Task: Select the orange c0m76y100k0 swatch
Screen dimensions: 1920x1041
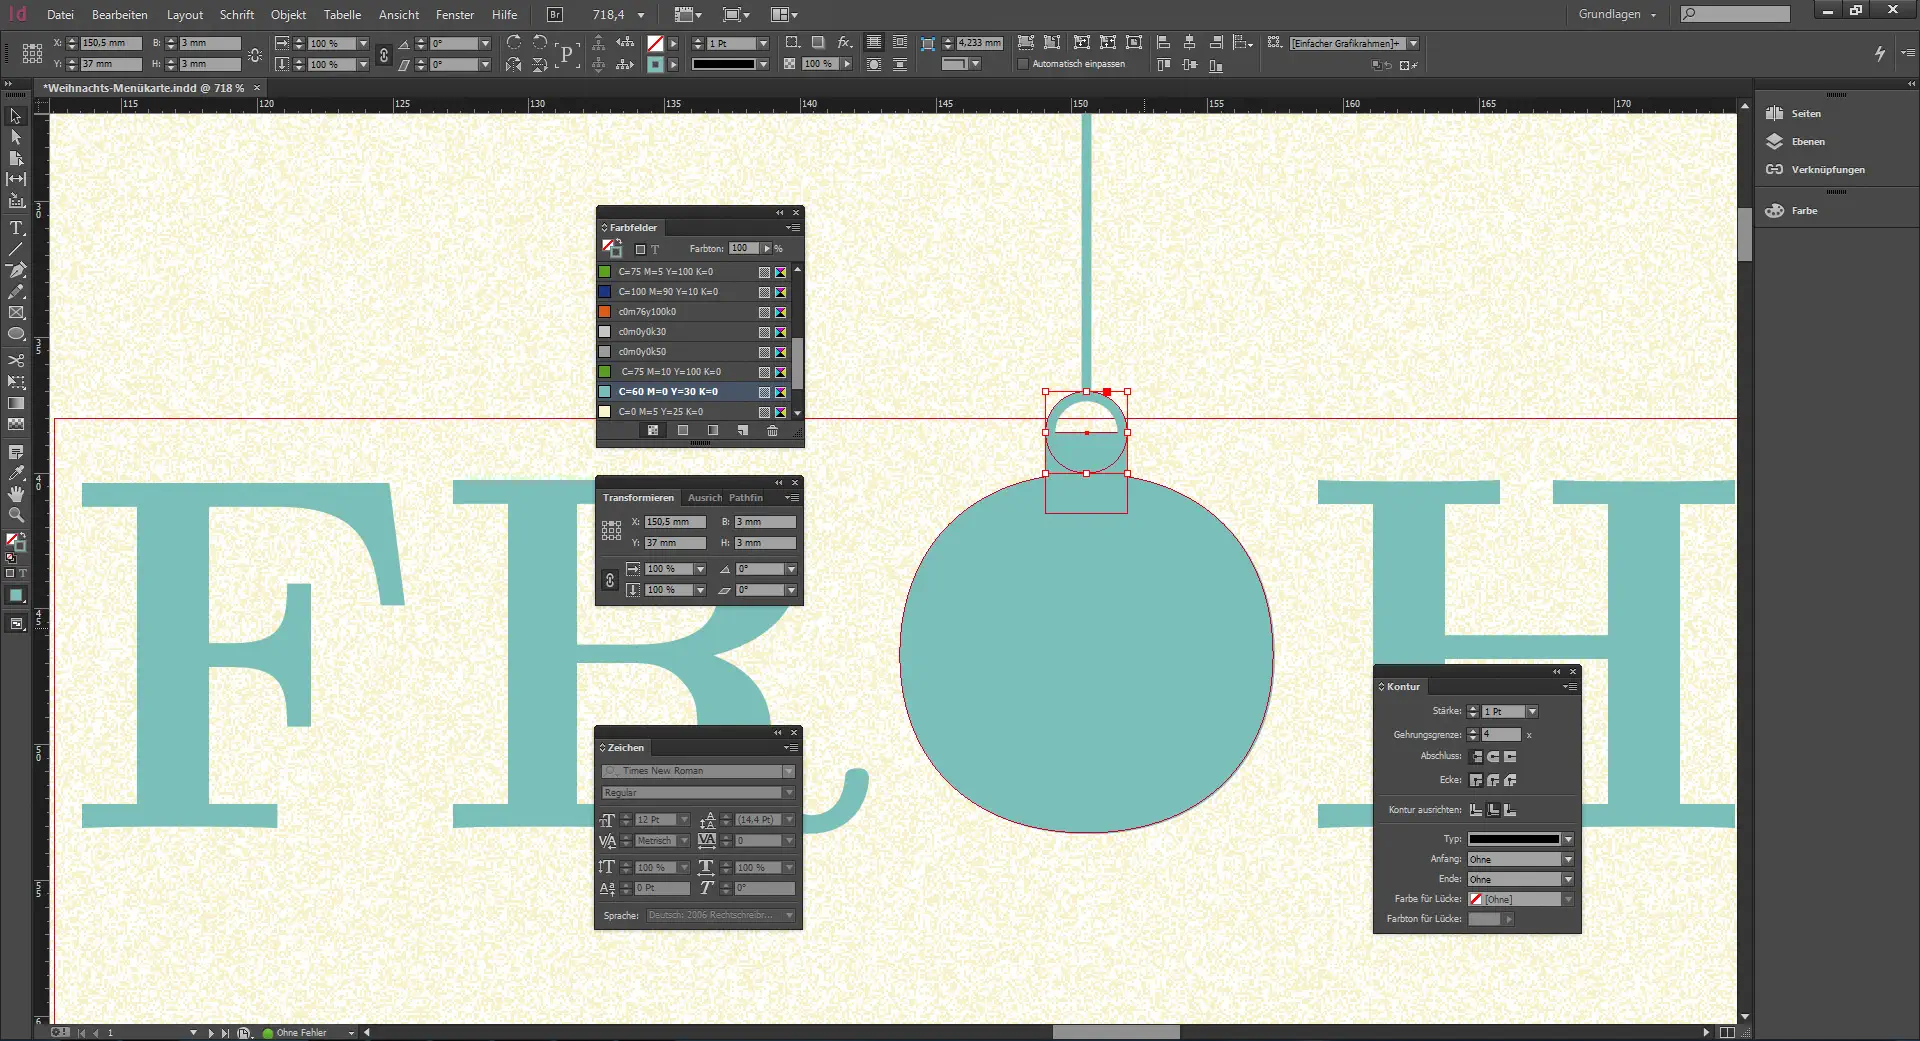Action: tap(647, 312)
